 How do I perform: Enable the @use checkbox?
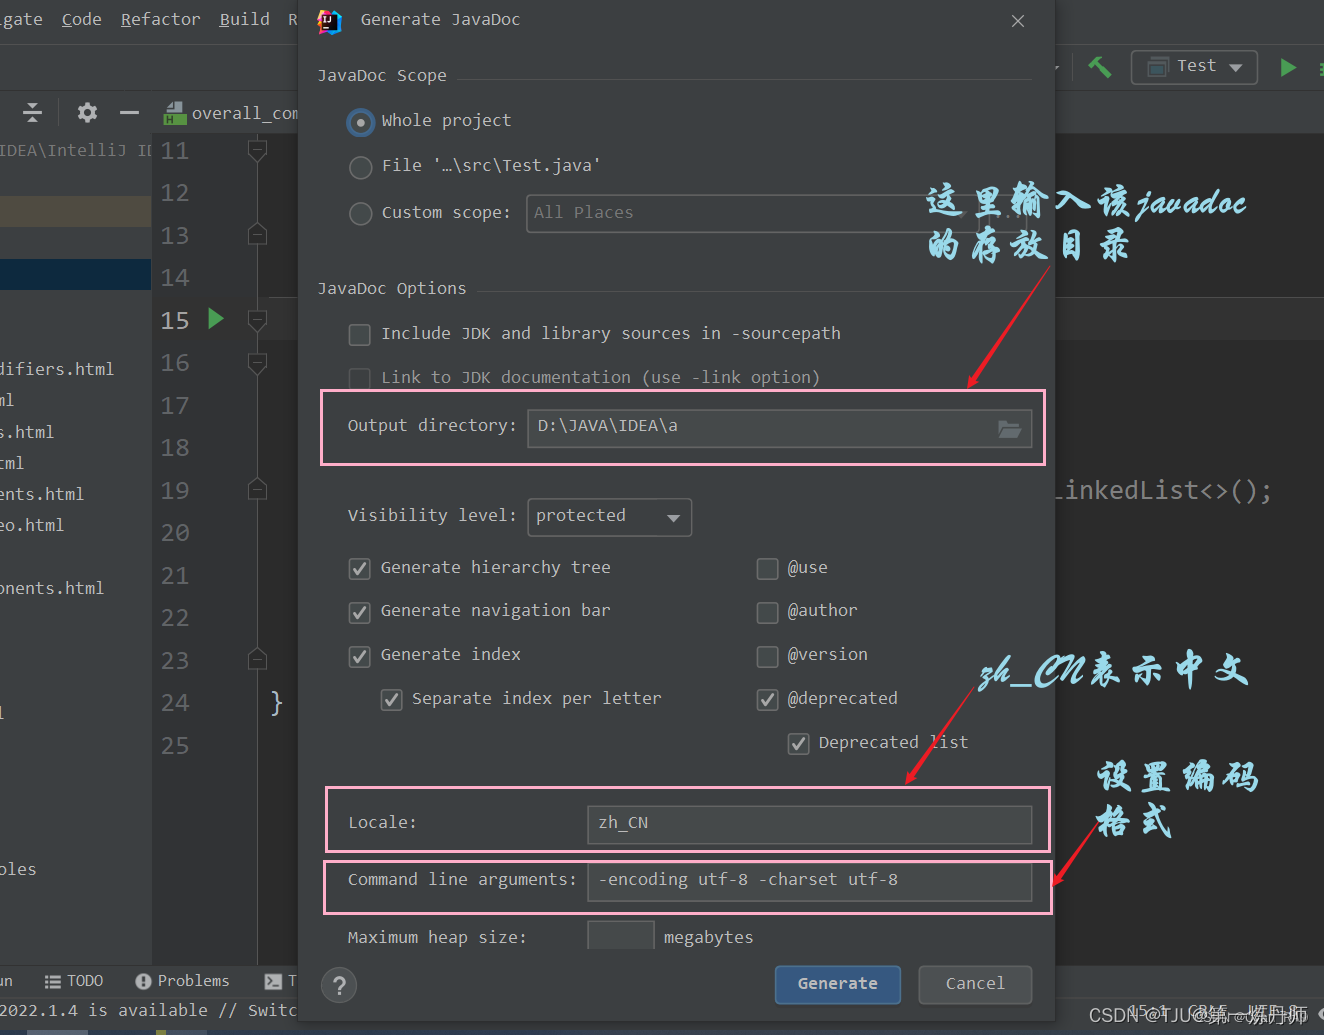coord(767,569)
